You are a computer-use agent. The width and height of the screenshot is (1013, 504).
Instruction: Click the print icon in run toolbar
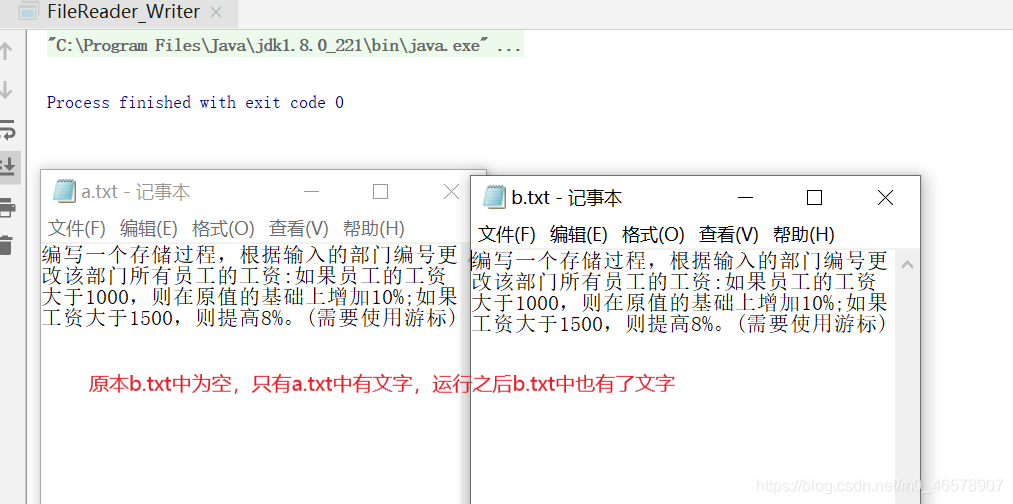tap(7, 207)
